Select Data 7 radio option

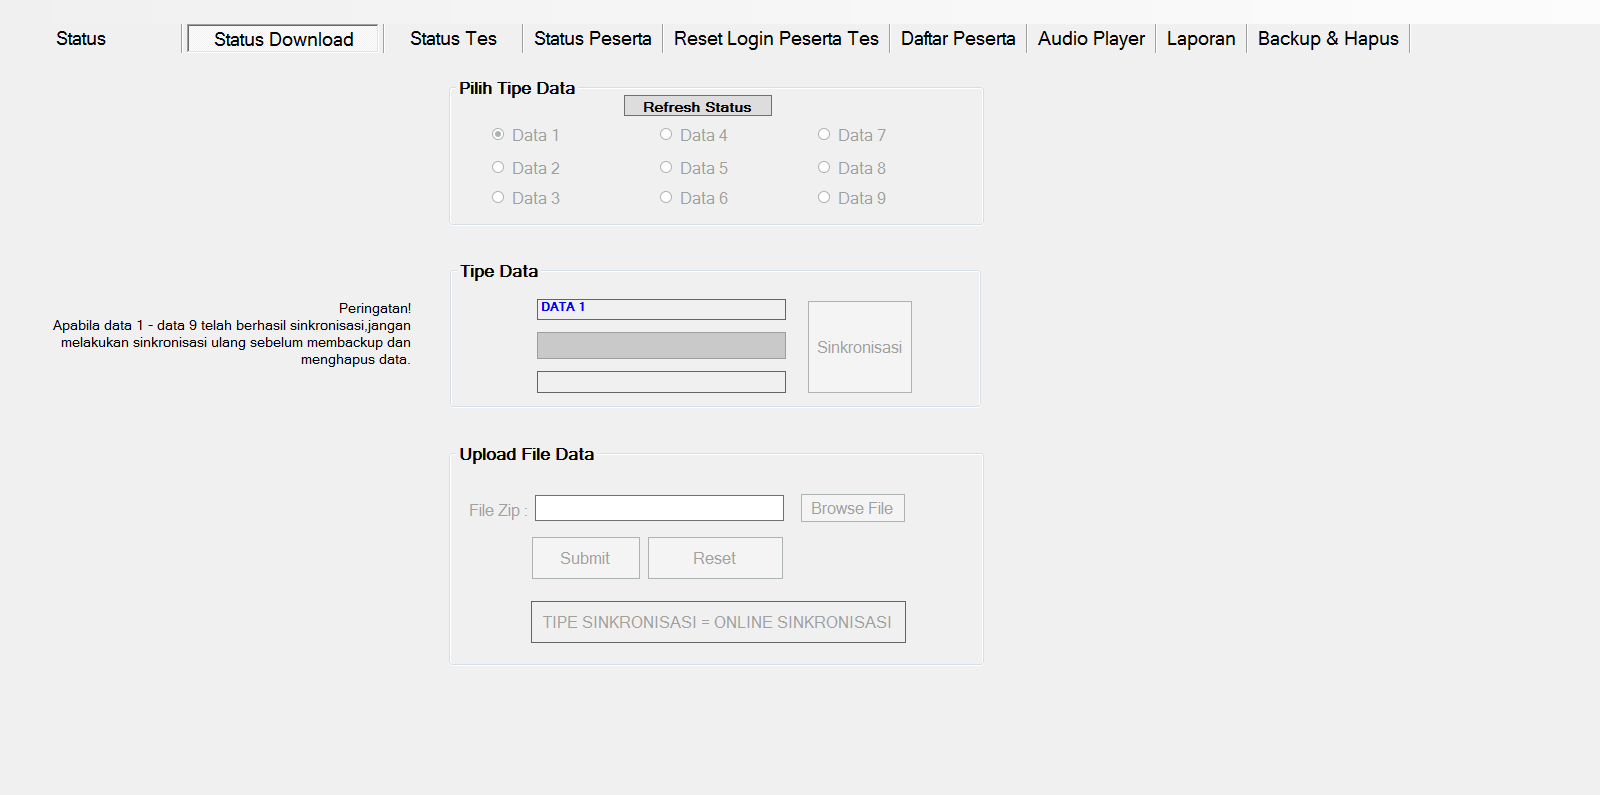(824, 135)
